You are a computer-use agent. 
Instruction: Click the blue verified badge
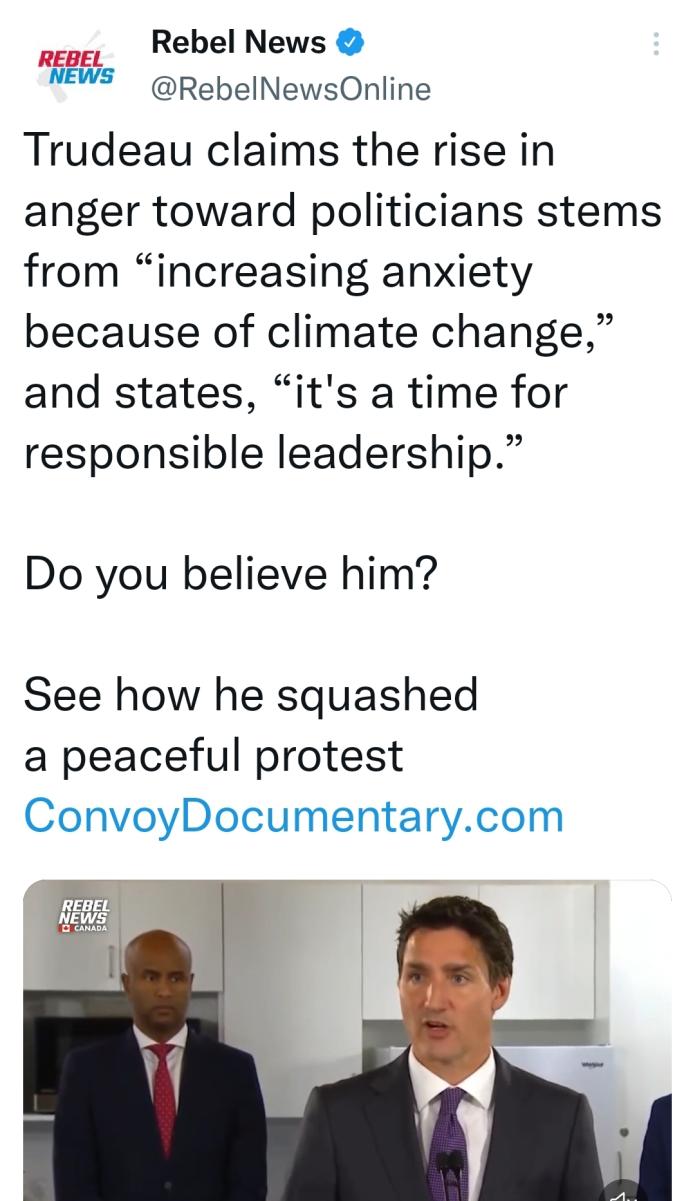pyautogui.click(x=349, y=43)
